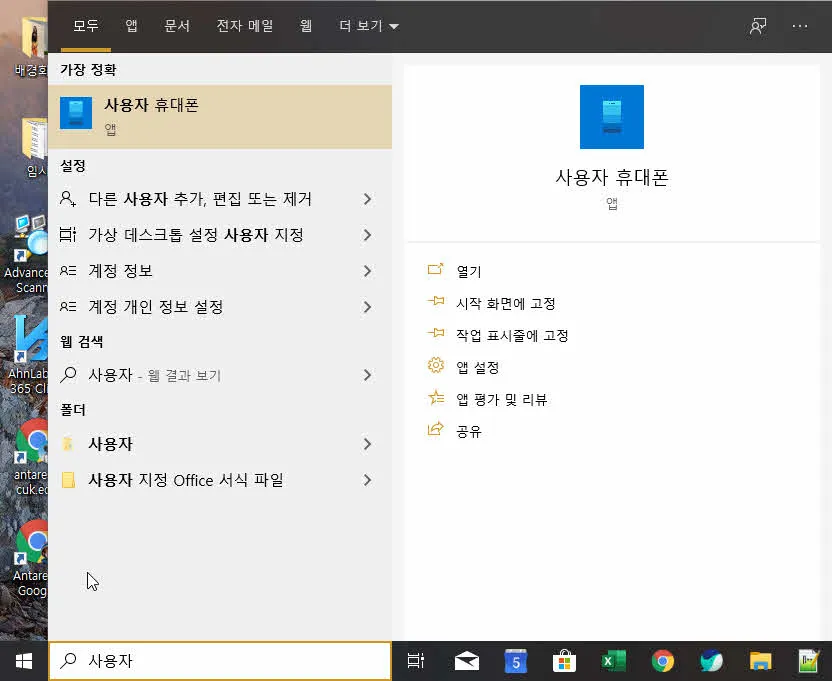This screenshot has height=681, width=832.
Task: Click the 사용자 search input field
Action: click(220, 661)
